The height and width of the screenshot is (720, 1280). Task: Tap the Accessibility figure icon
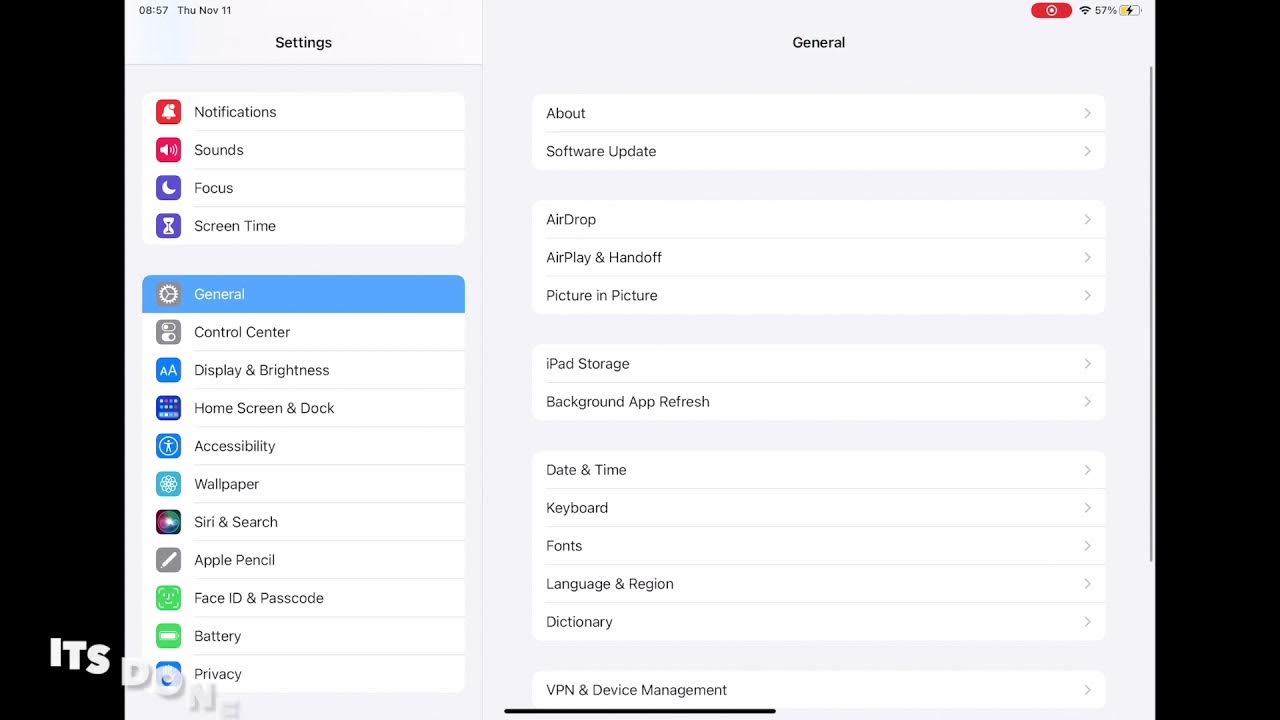[x=168, y=446]
